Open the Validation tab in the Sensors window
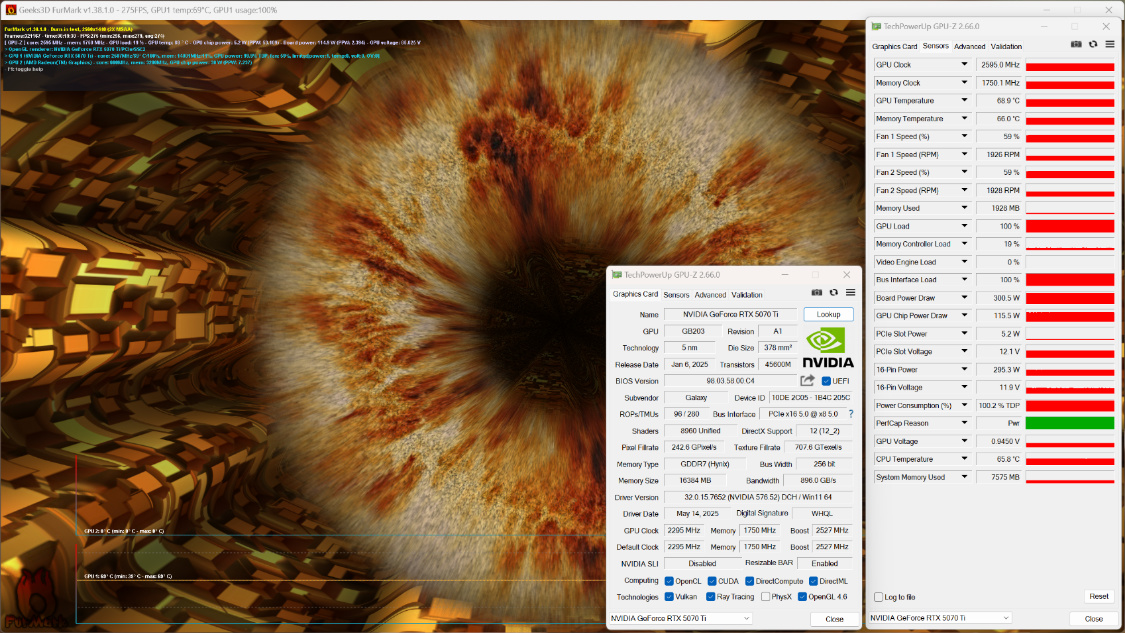1125x633 pixels. pyautogui.click(x=1006, y=46)
